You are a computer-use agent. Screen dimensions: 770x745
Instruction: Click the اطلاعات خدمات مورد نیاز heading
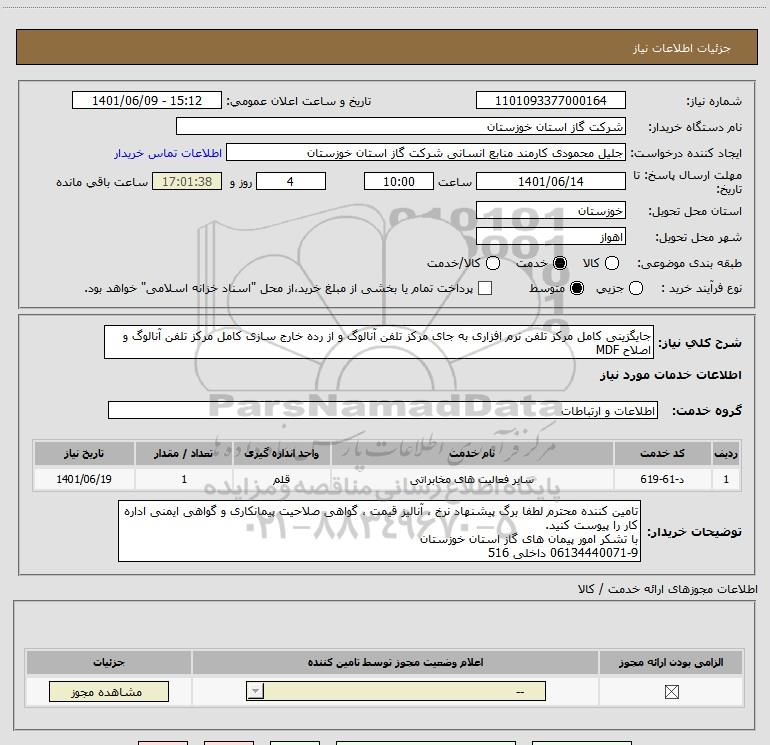[670, 375]
